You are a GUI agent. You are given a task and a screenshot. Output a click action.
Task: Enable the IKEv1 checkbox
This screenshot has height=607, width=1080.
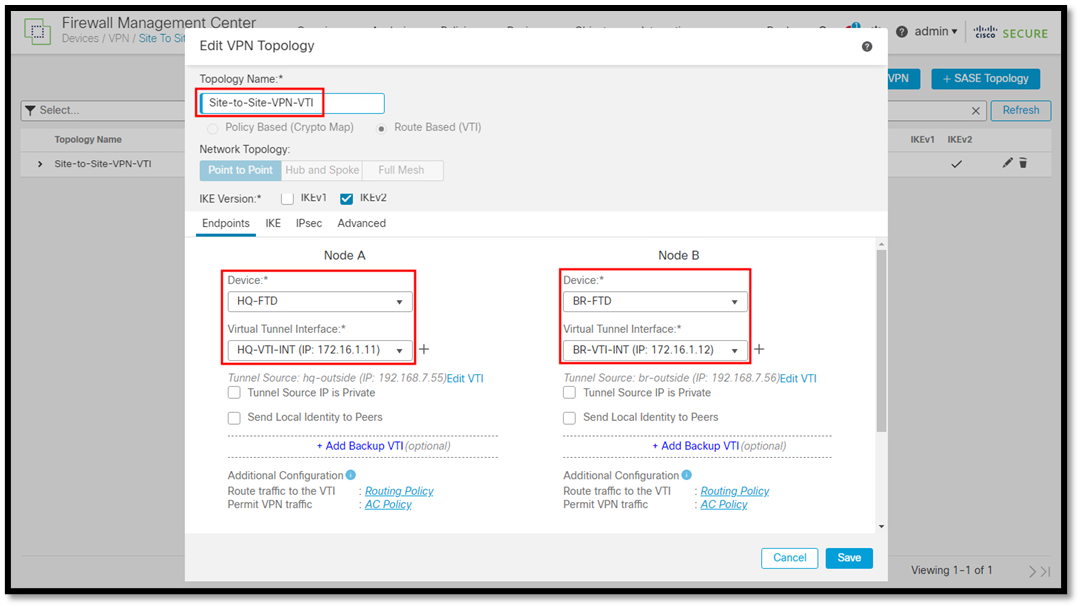(x=287, y=198)
